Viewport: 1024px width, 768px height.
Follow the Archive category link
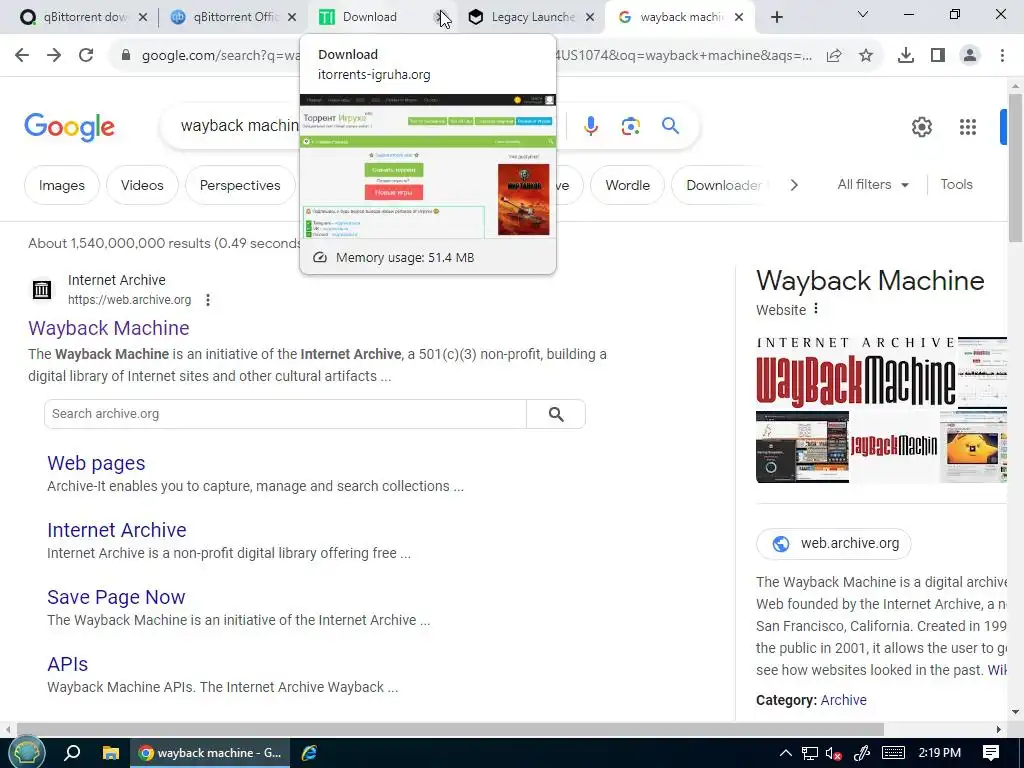[x=843, y=700]
